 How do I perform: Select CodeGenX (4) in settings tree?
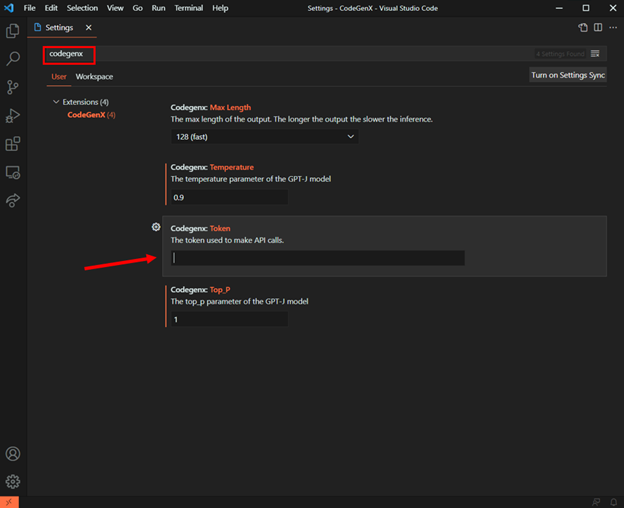92,115
